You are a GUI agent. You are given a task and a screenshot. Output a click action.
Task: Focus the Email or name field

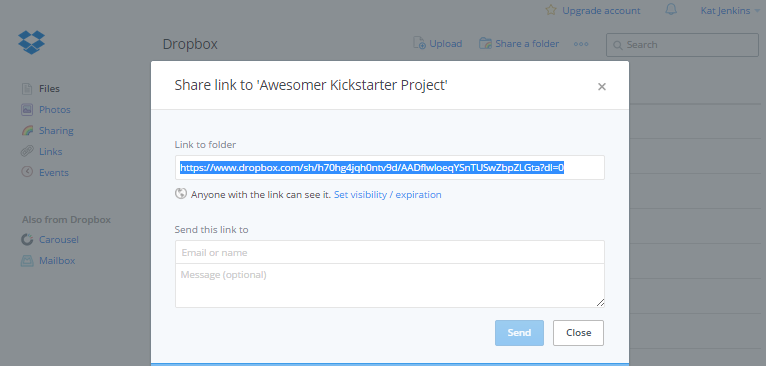click(x=390, y=252)
